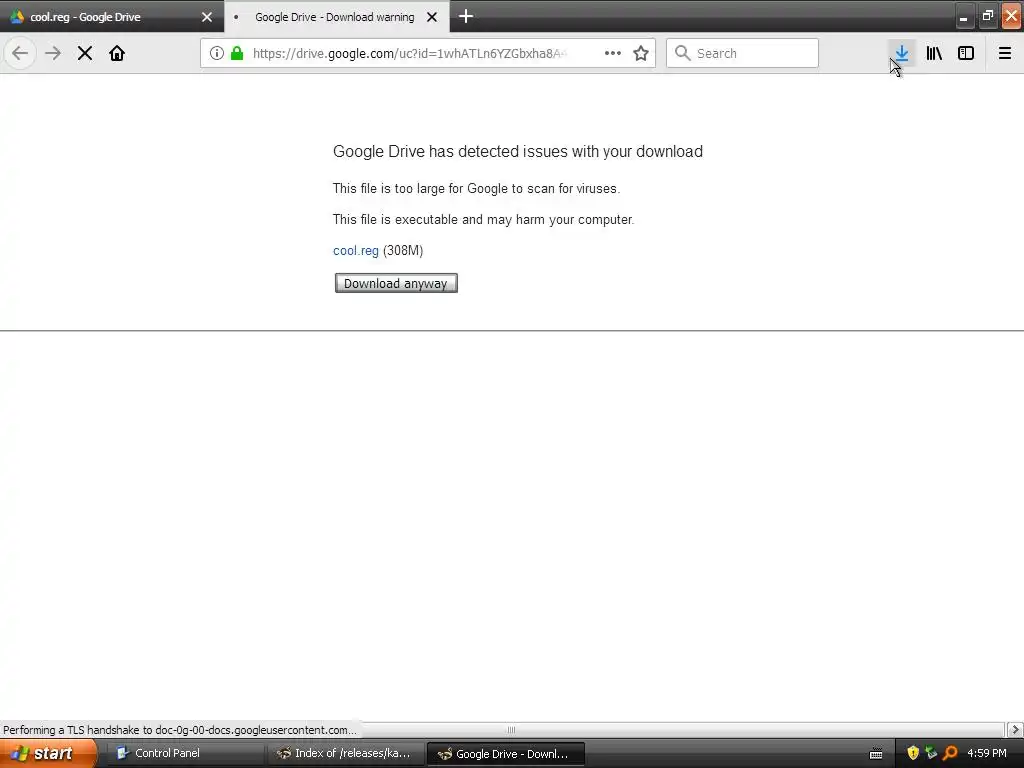
Task: Click the horizontal scrollbar thumb
Action: tap(511, 729)
